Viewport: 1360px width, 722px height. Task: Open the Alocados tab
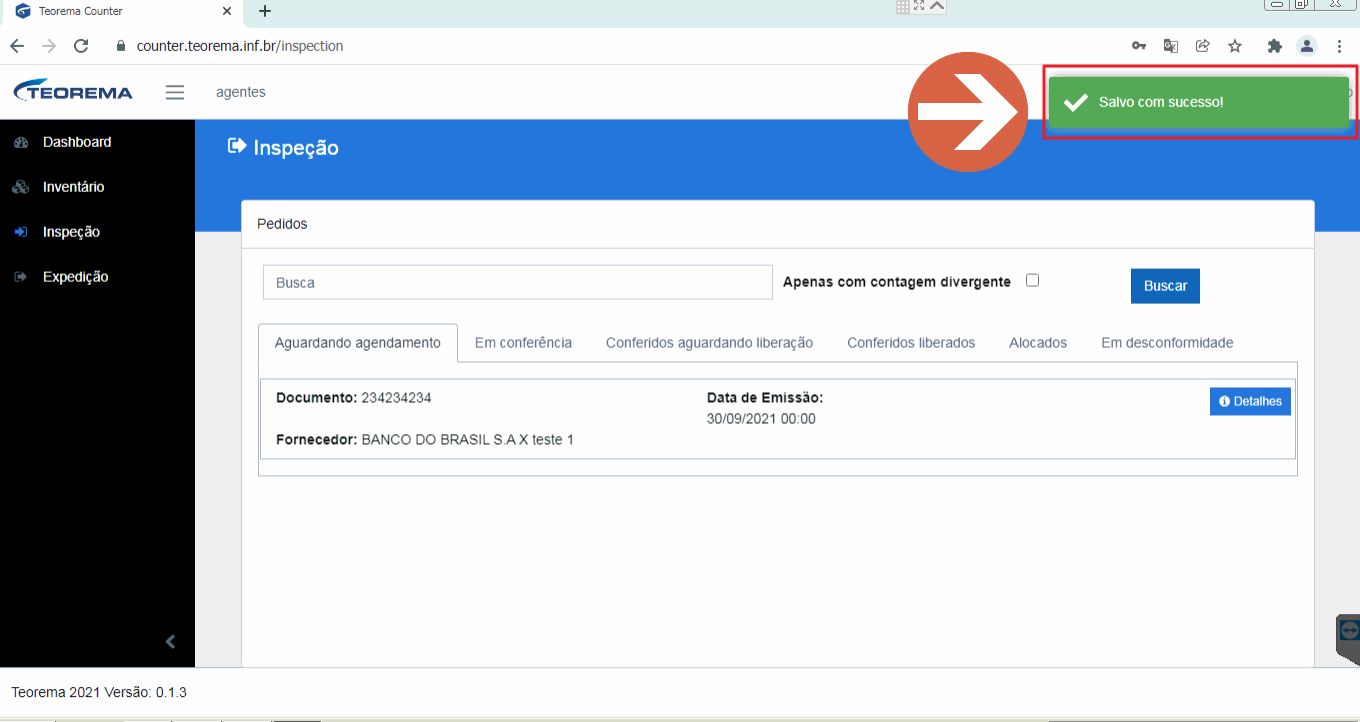(x=1038, y=343)
